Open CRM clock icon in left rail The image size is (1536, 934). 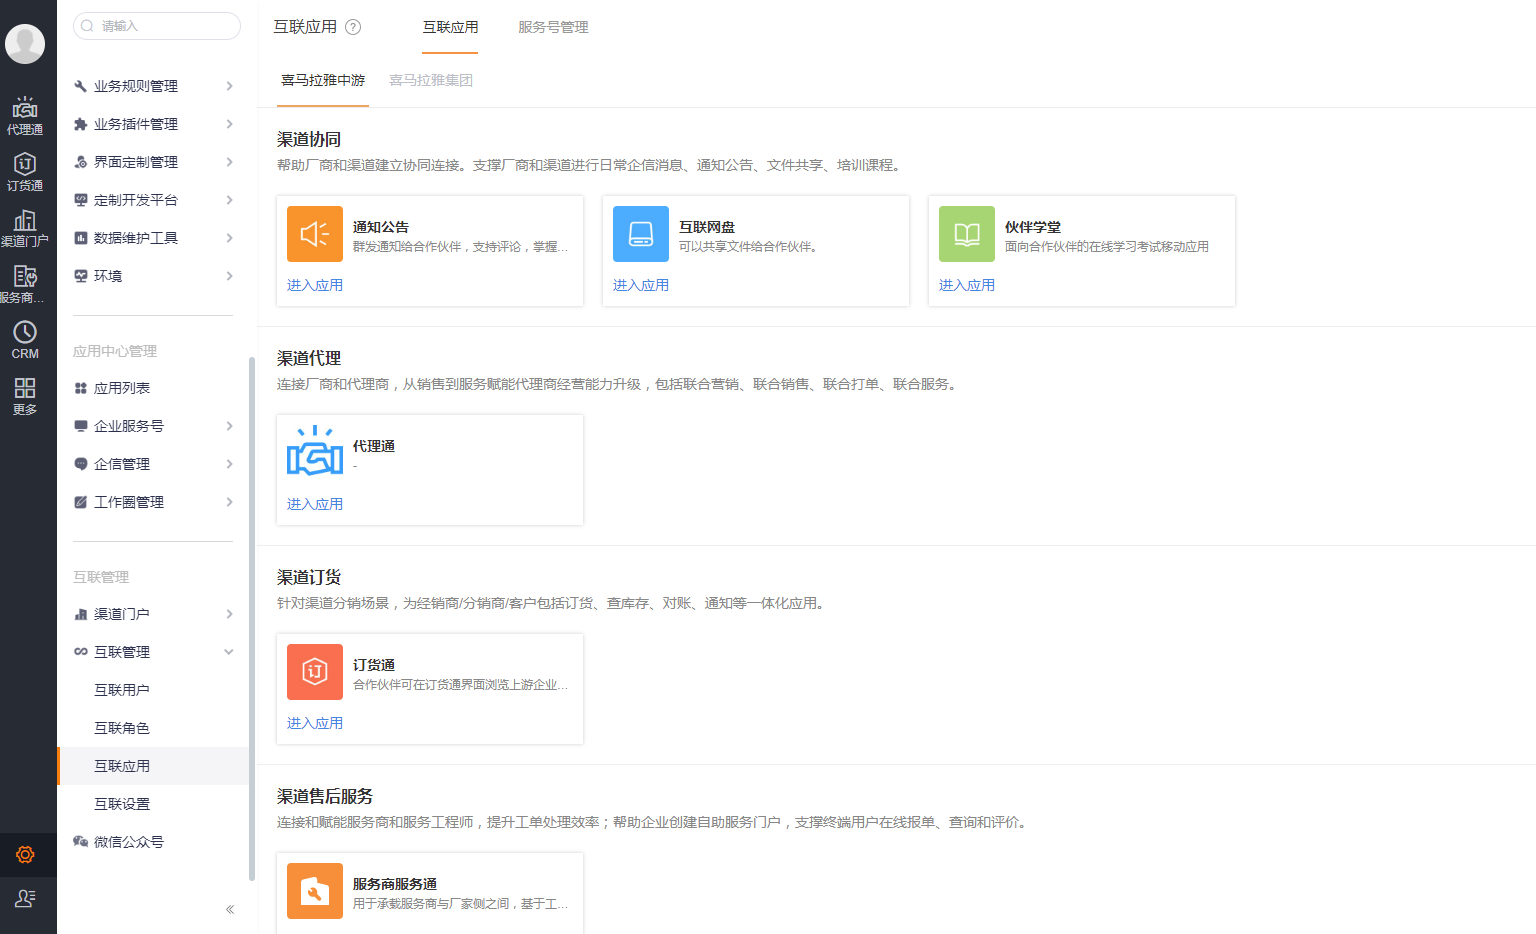click(25, 332)
